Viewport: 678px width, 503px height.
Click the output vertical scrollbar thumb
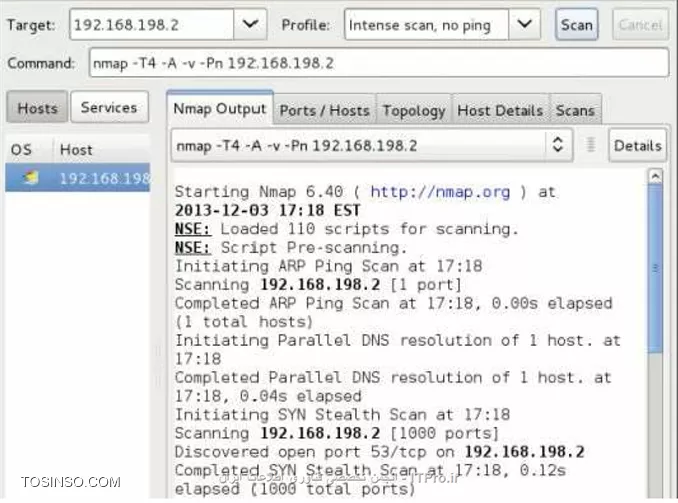click(x=656, y=268)
